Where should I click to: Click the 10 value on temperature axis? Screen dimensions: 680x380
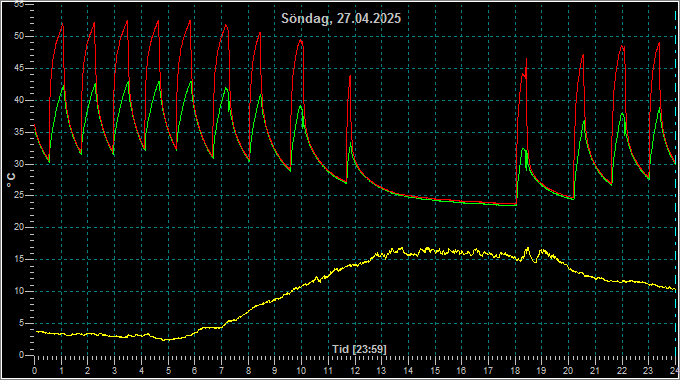(x=19, y=292)
